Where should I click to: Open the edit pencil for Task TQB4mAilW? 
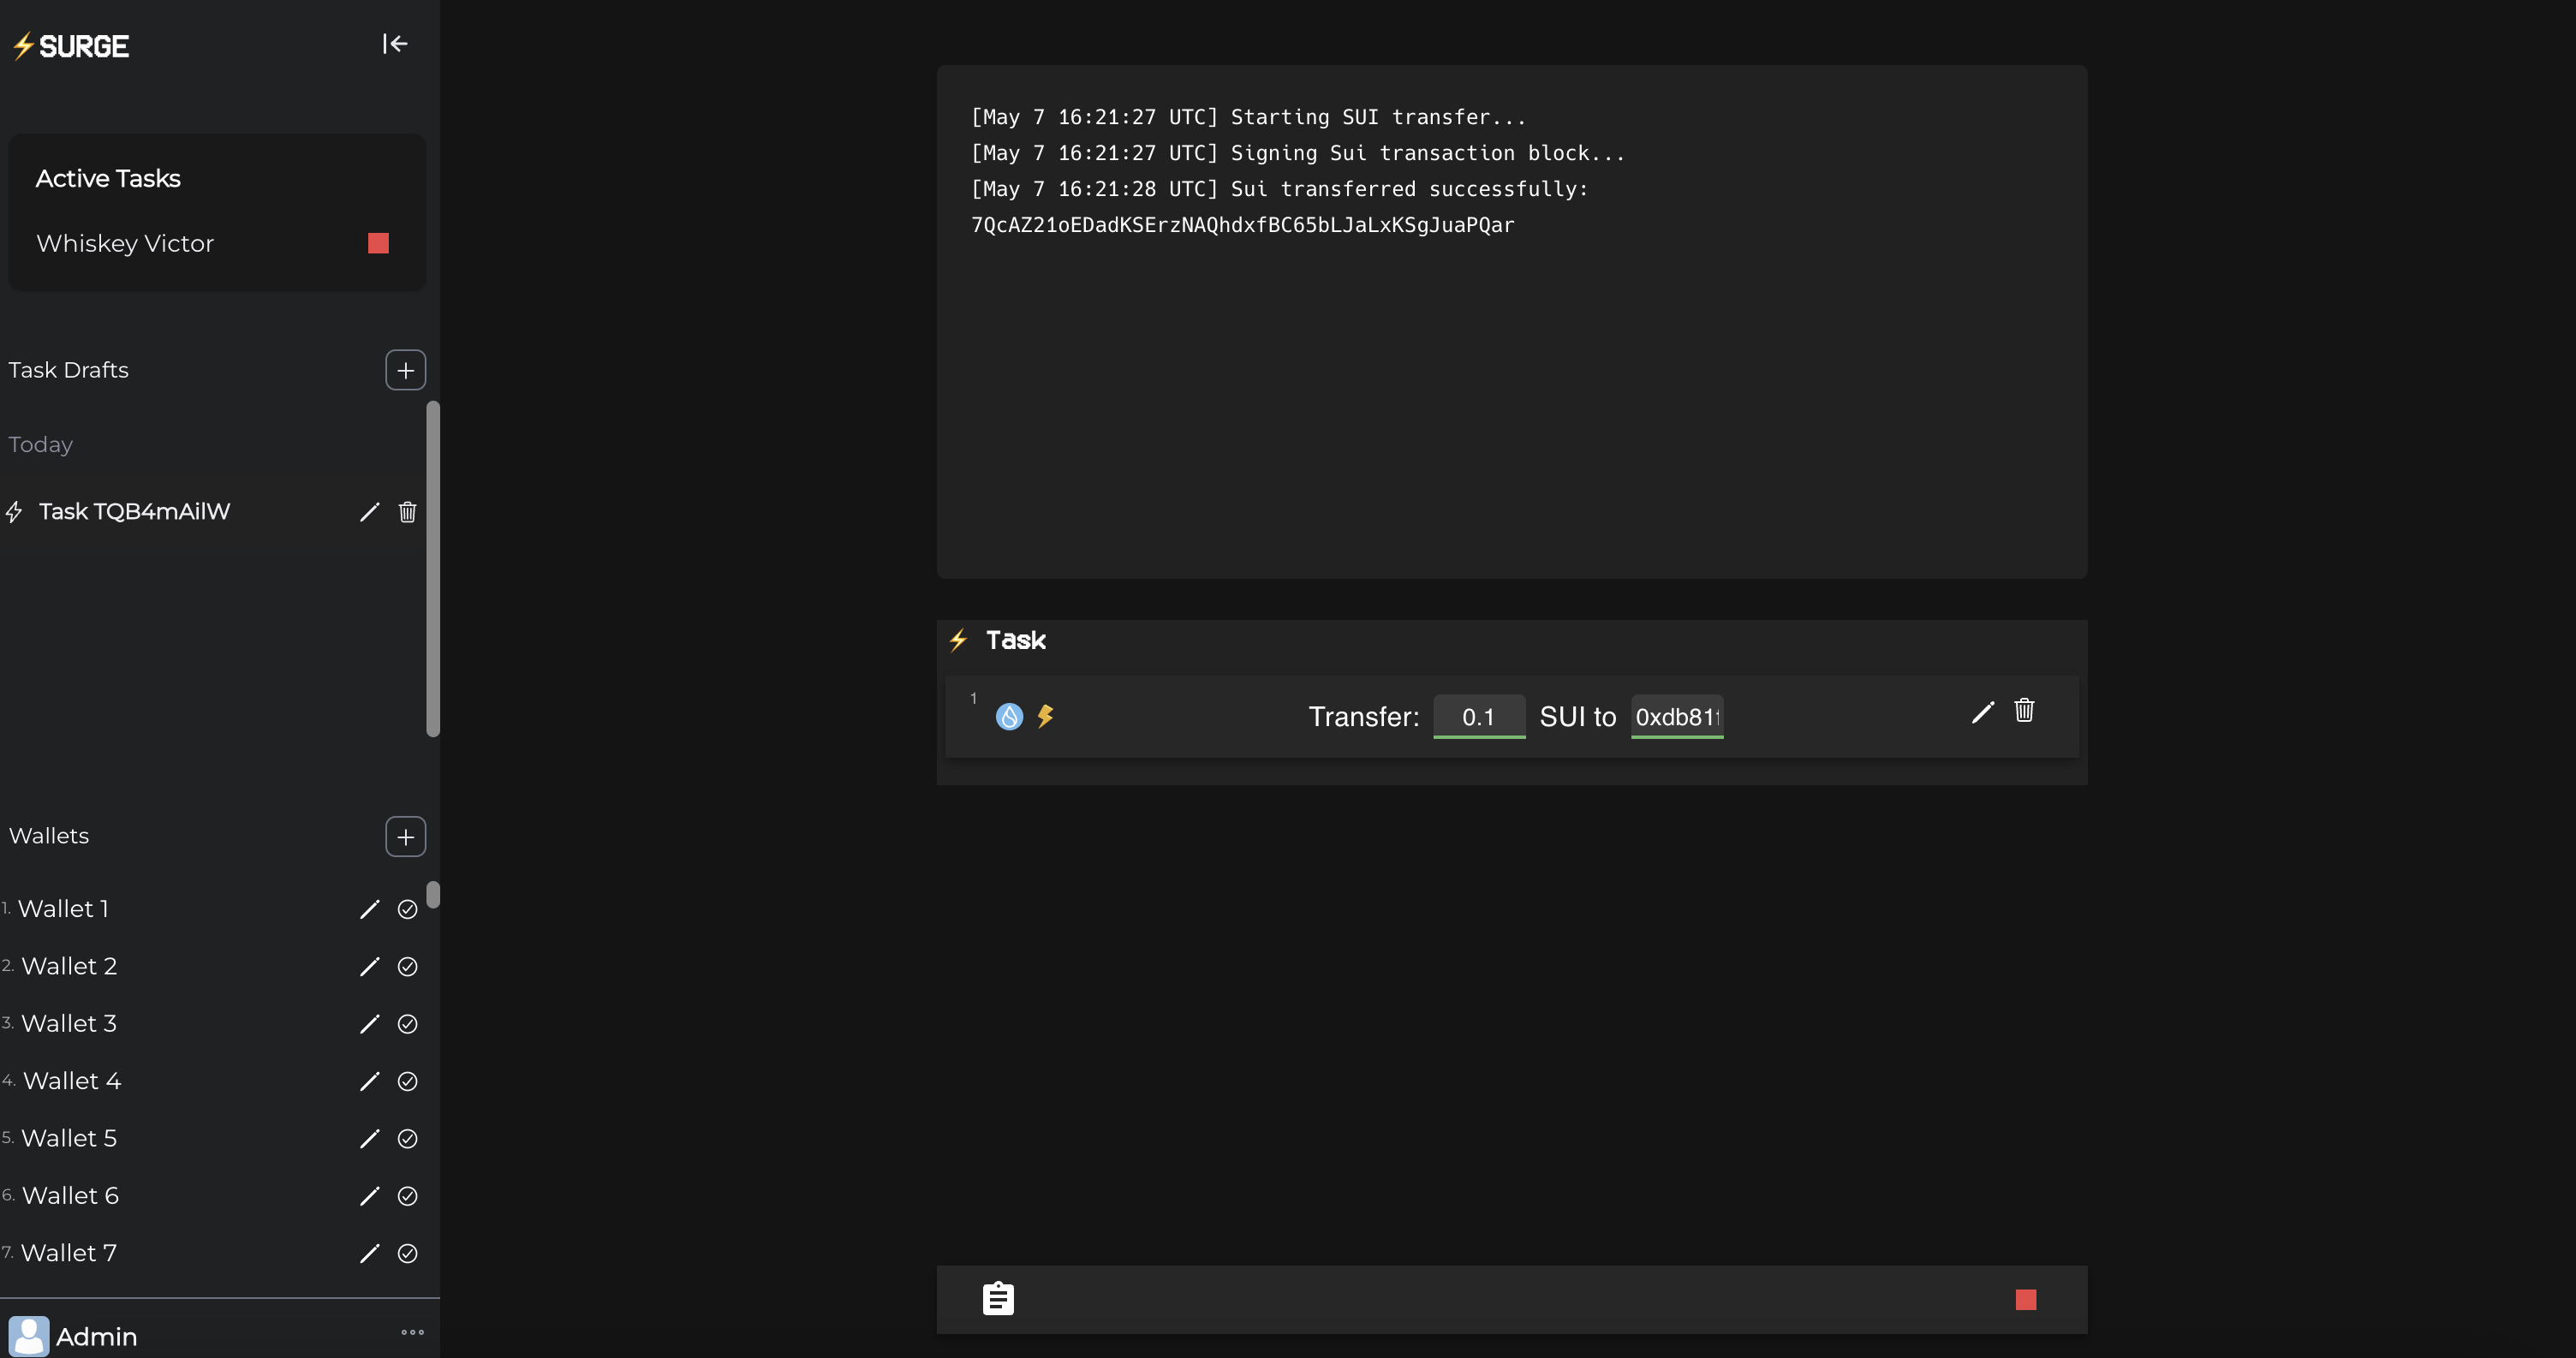tap(369, 512)
